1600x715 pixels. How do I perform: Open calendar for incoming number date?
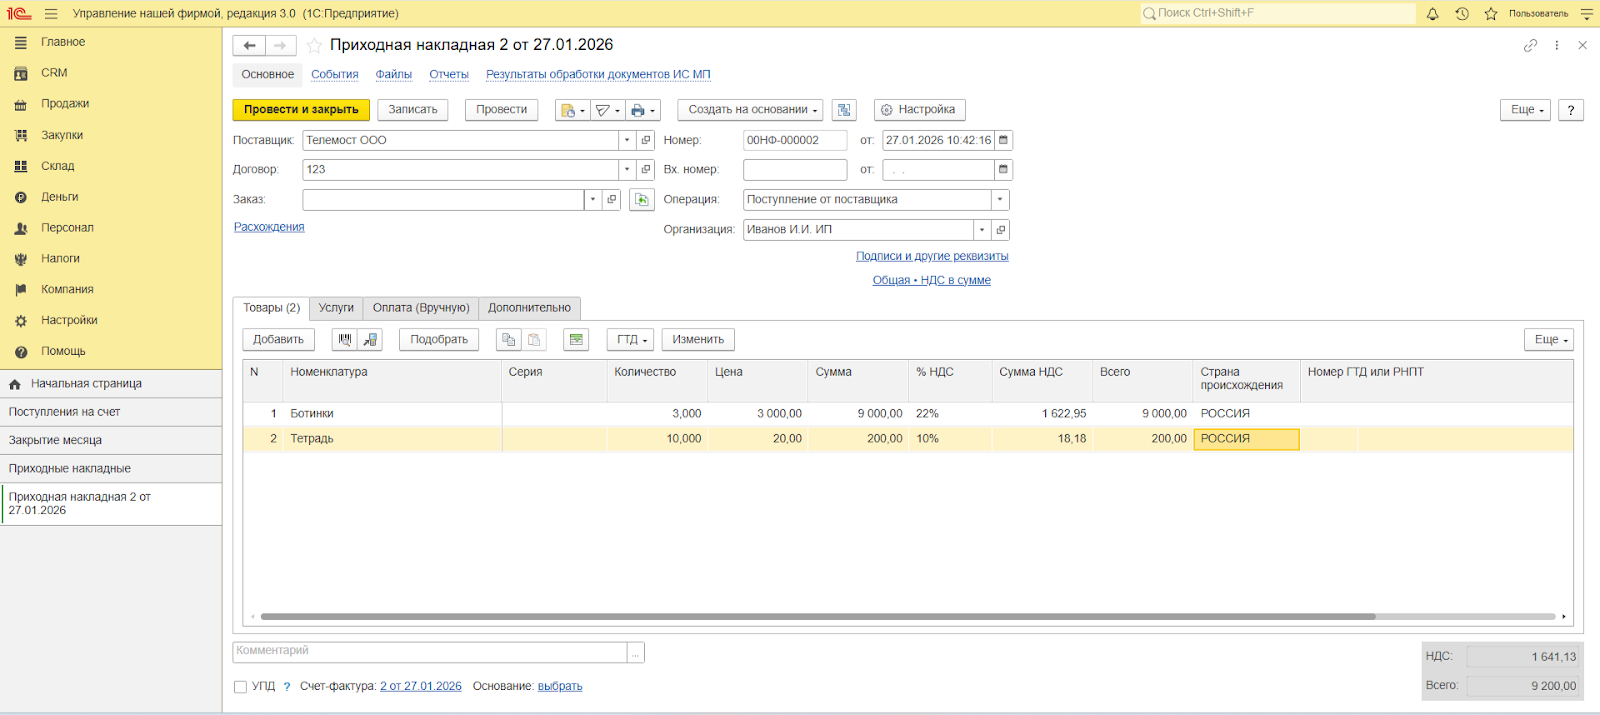point(1003,170)
